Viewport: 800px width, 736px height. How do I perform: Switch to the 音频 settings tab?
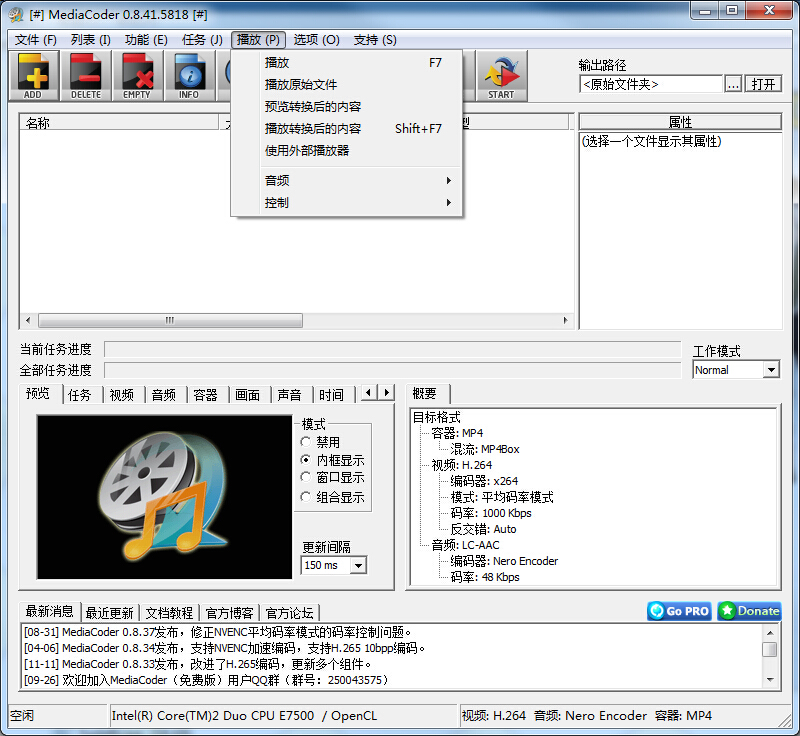(x=164, y=395)
